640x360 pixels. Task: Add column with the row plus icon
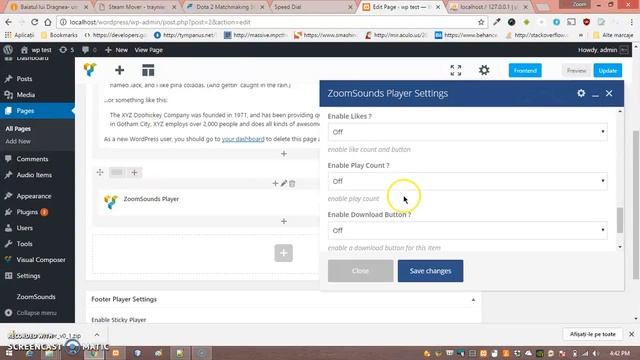point(134,172)
